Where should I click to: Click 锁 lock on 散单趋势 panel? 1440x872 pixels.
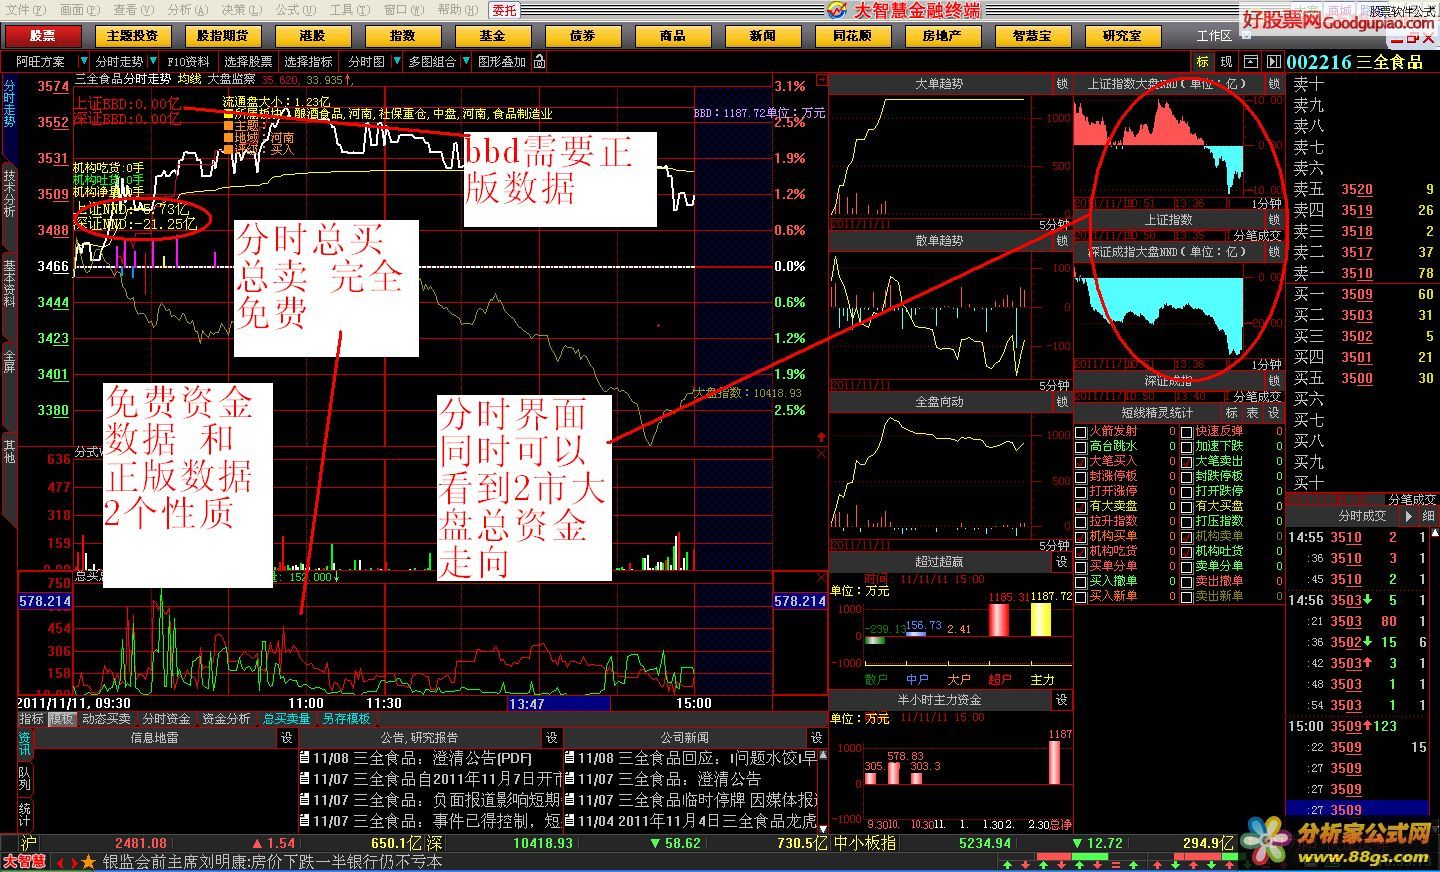point(1062,241)
